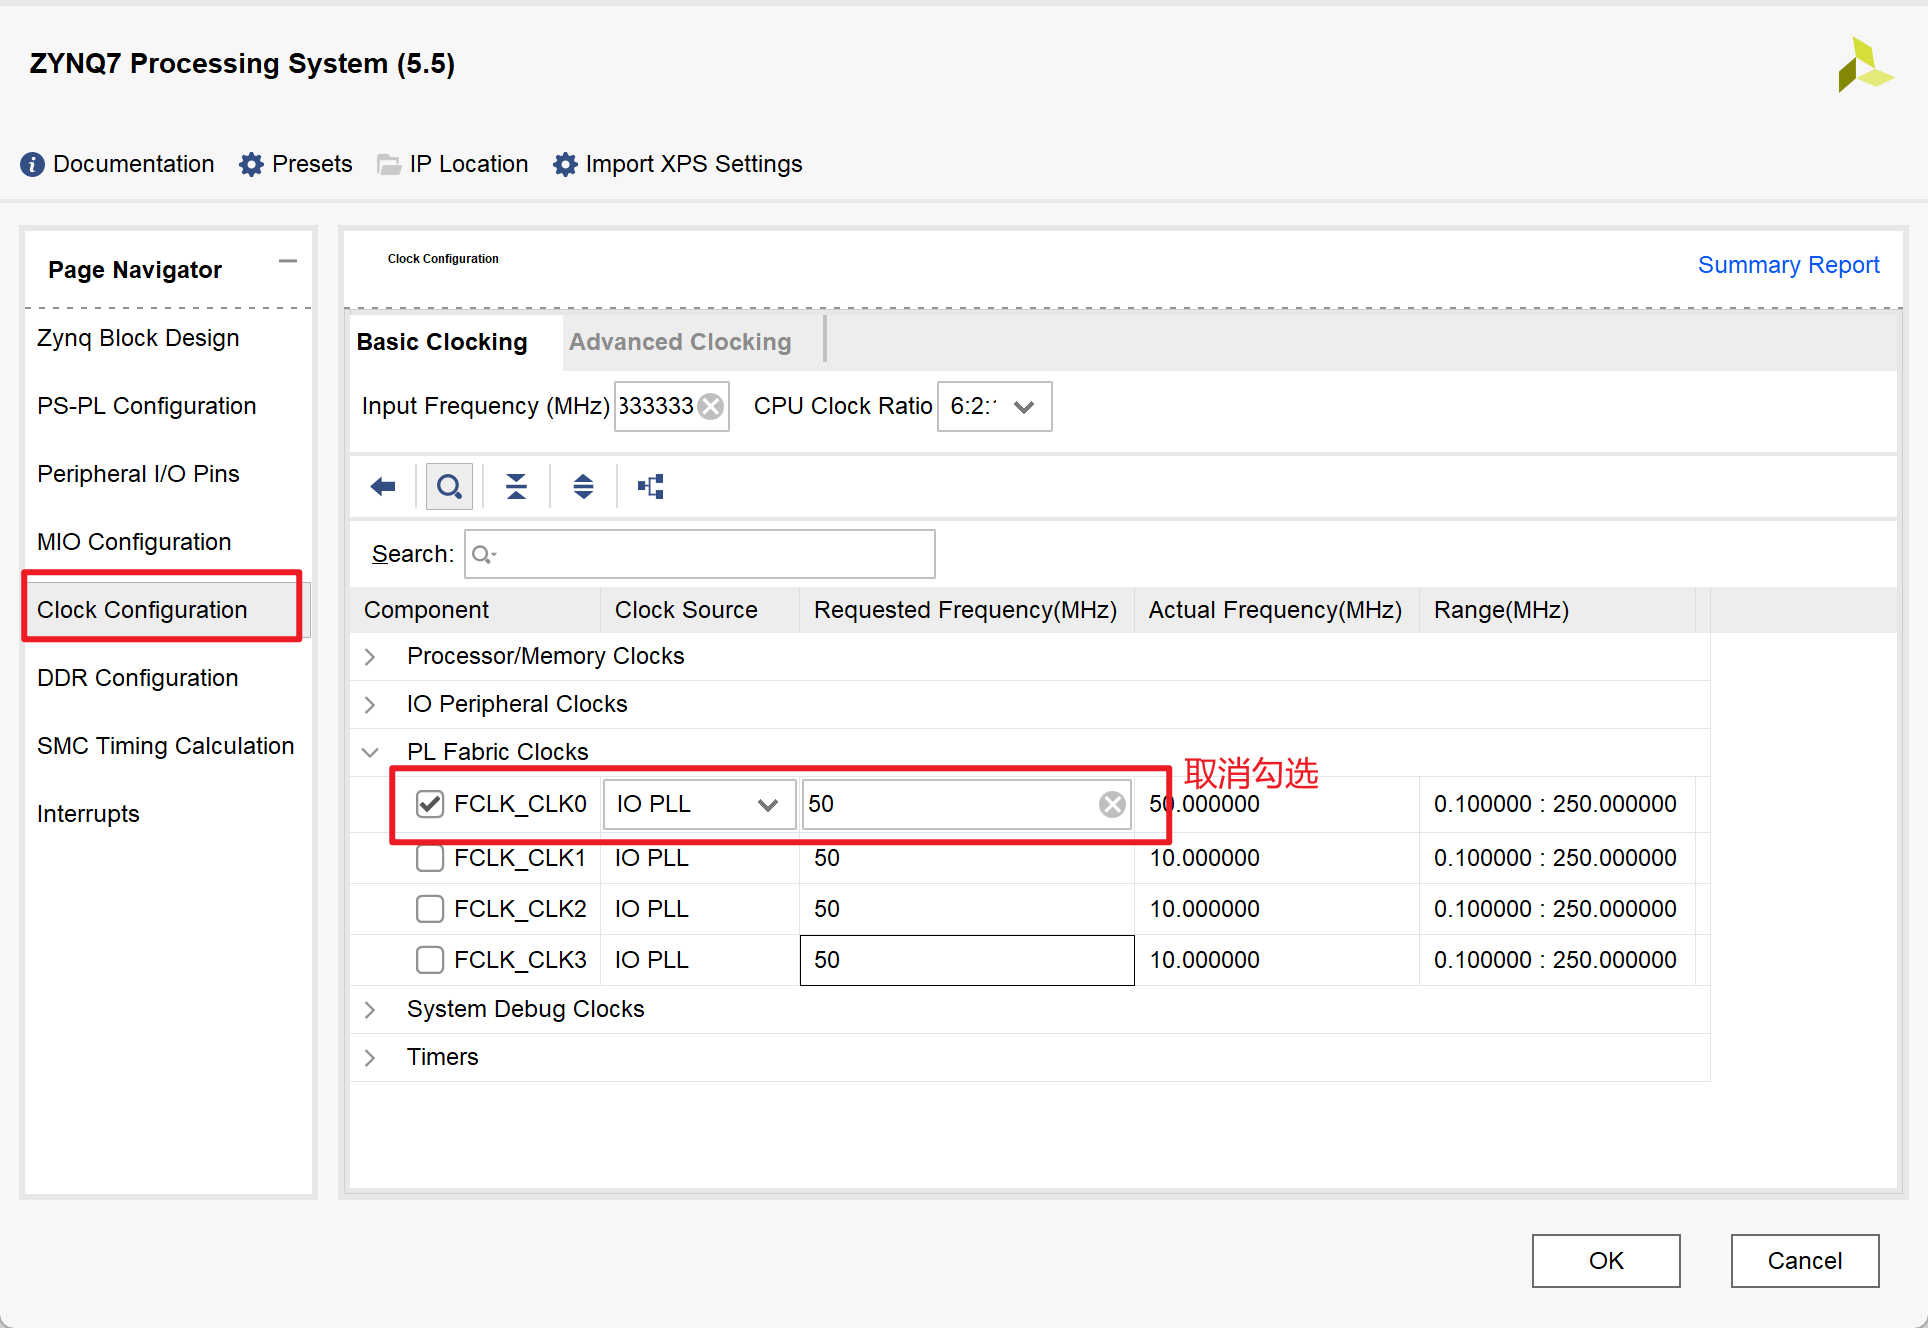Click FCLK_CLK1 requested frequency value 50
The width and height of the screenshot is (1928, 1328).
827,858
